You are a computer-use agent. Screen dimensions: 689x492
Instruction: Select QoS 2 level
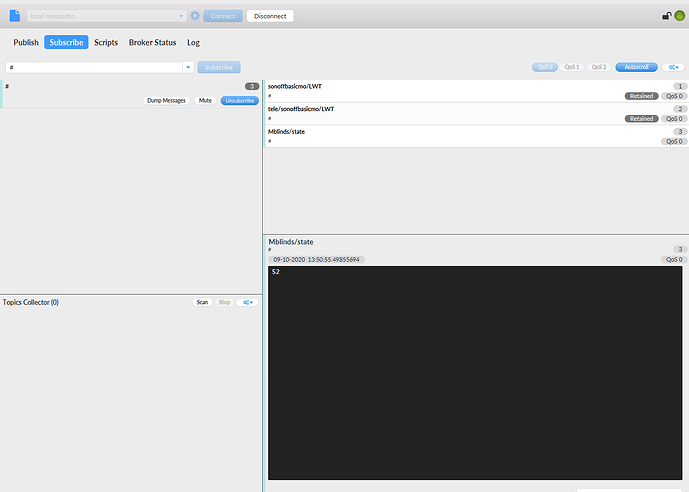click(599, 67)
